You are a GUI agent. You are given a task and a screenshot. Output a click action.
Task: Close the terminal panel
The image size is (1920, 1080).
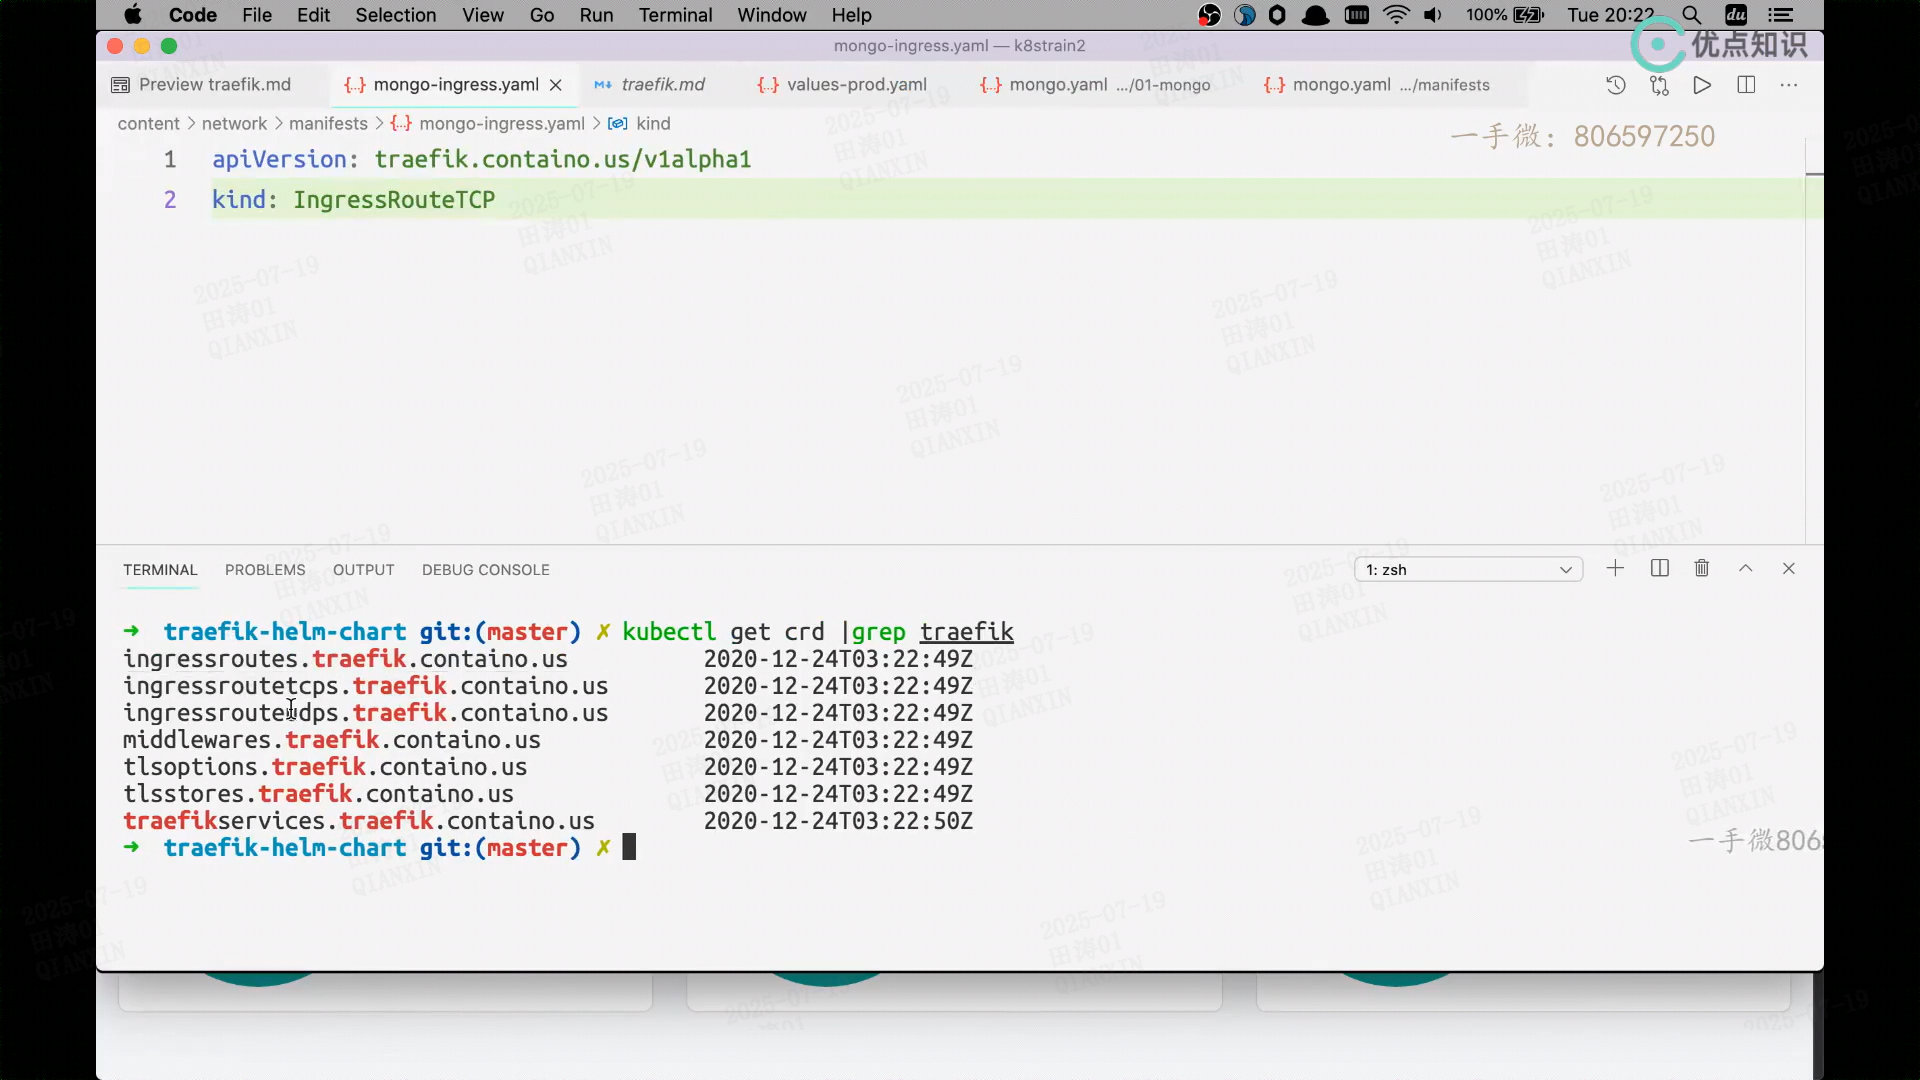1789,569
